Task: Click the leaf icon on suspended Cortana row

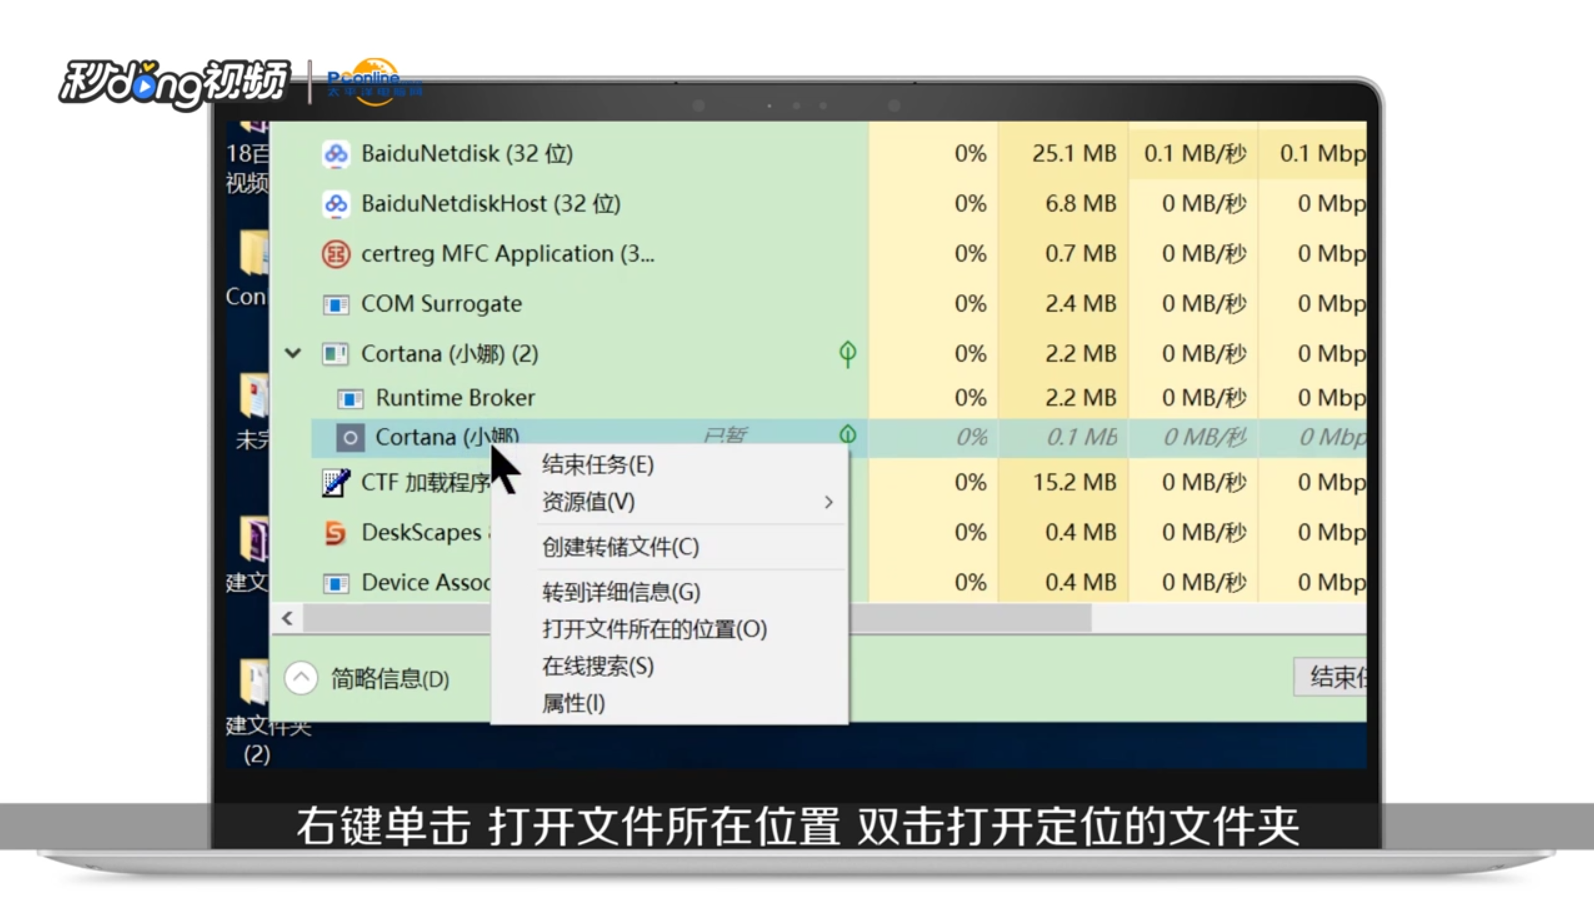Action: [848, 435]
